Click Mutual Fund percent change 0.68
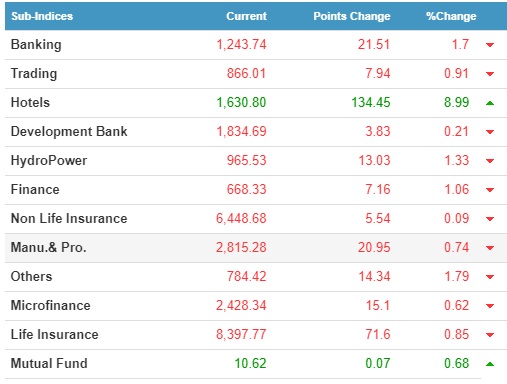This screenshot has width=507, height=384. click(x=457, y=363)
